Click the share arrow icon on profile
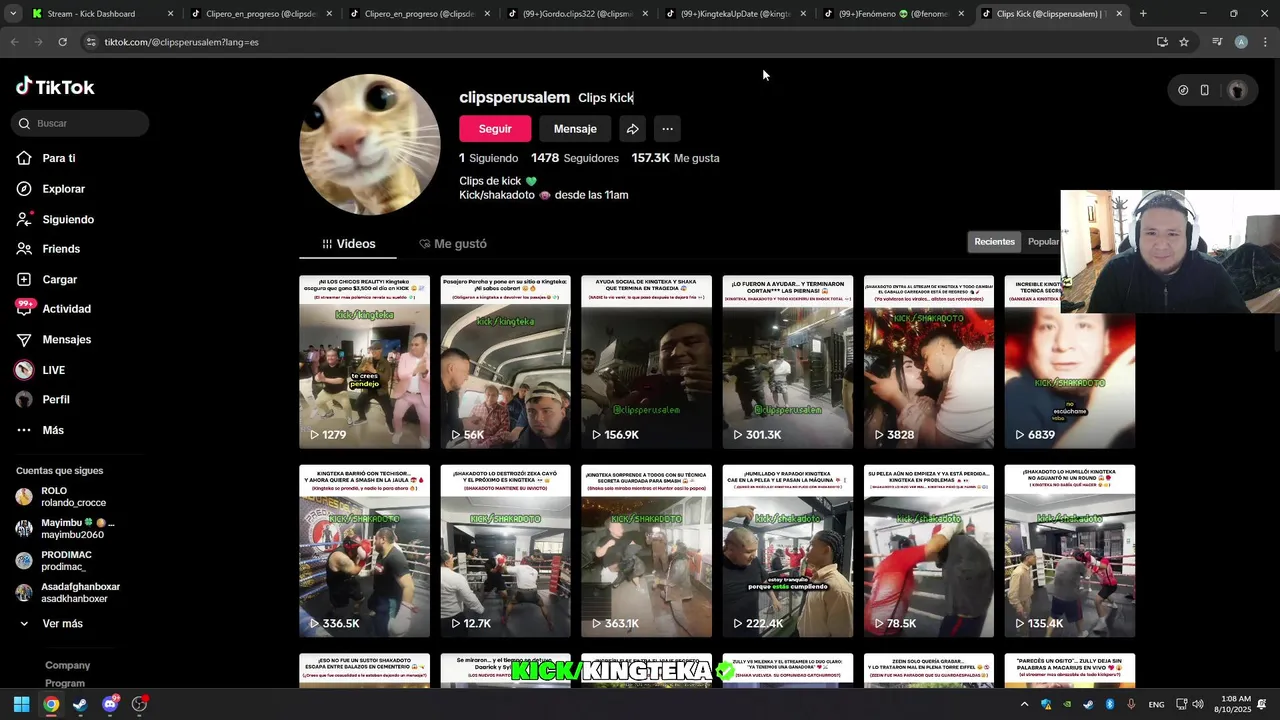Screen dimensions: 1280x720 point(632,129)
